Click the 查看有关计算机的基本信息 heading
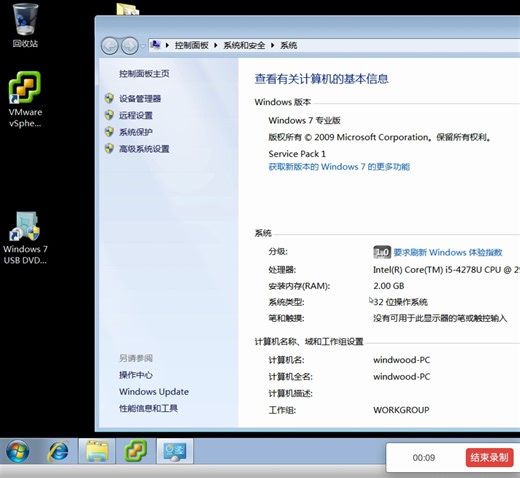520x478 pixels. click(322, 79)
